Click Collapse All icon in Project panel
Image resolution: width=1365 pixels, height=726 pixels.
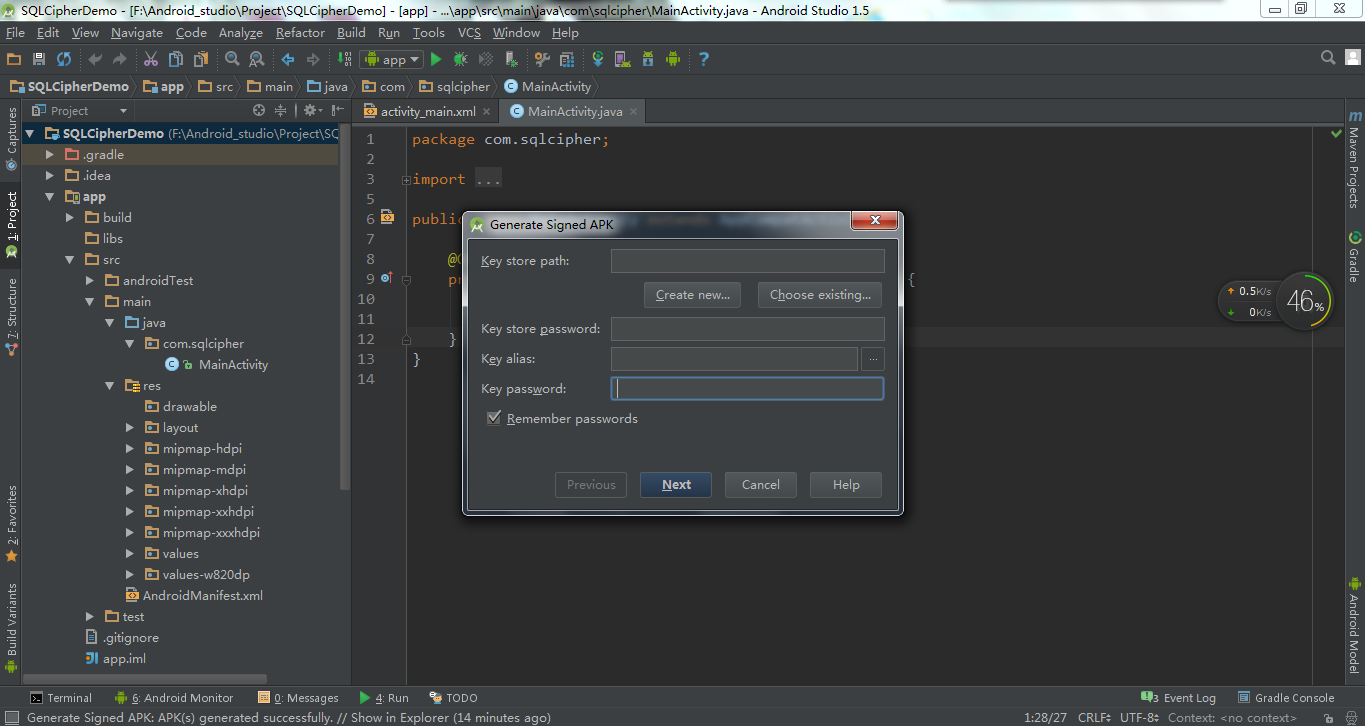tap(281, 110)
